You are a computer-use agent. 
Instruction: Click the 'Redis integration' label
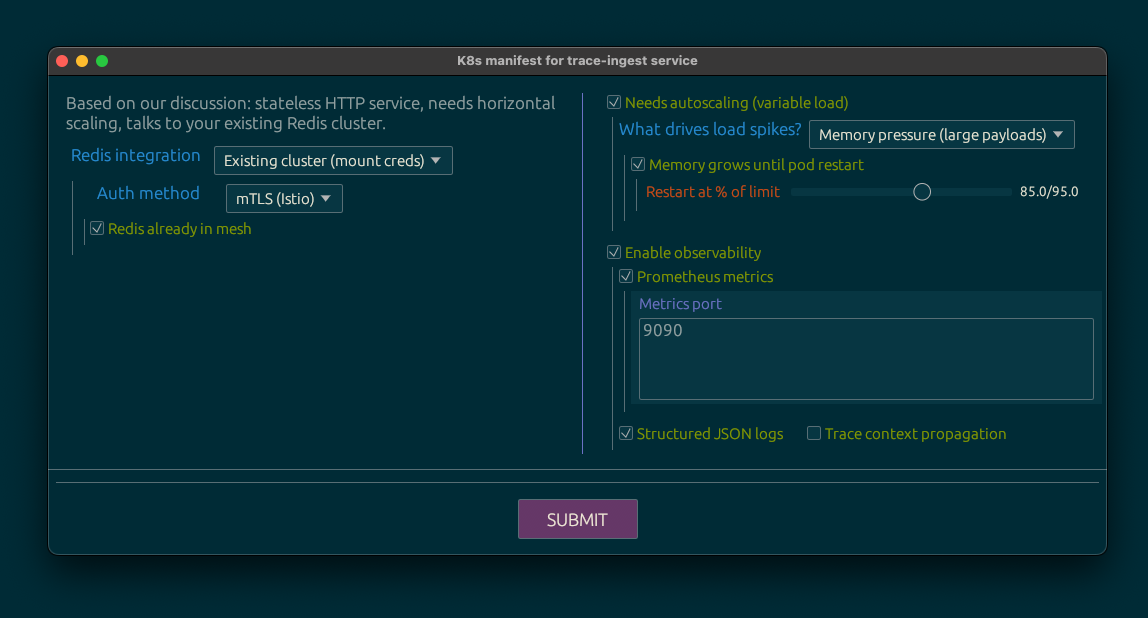pyautogui.click(x=136, y=156)
